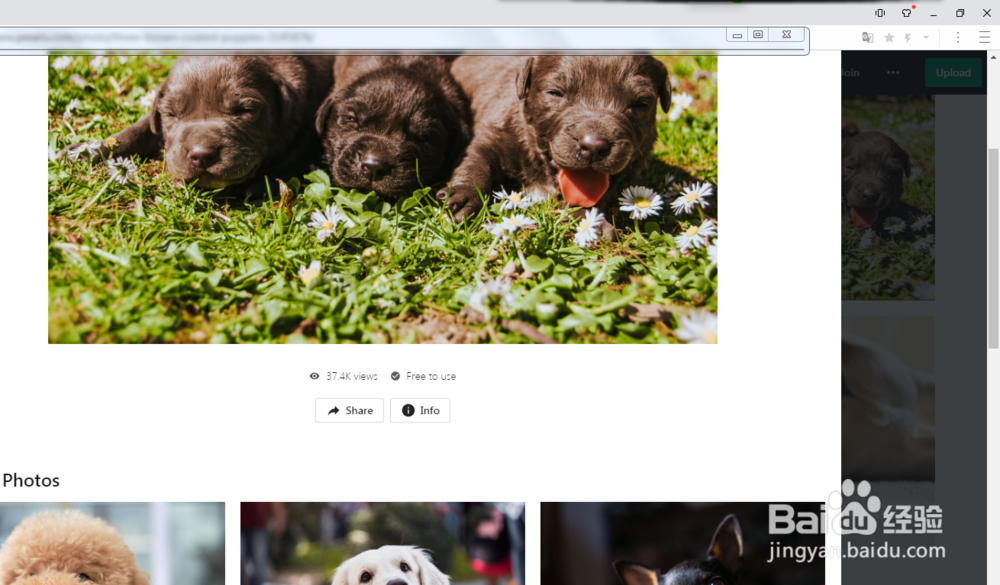This screenshot has height=585, width=1000.
Task: Click the Free to use checkmark icon
Action: coord(395,376)
